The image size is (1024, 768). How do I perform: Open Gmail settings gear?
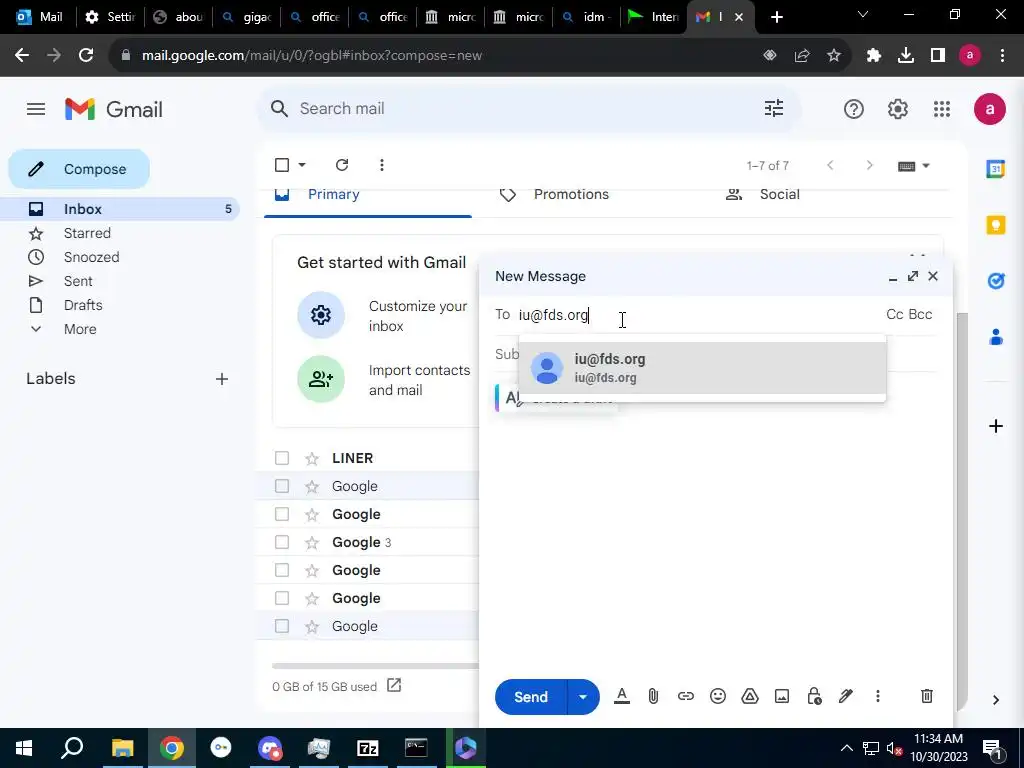tap(898, 109)
